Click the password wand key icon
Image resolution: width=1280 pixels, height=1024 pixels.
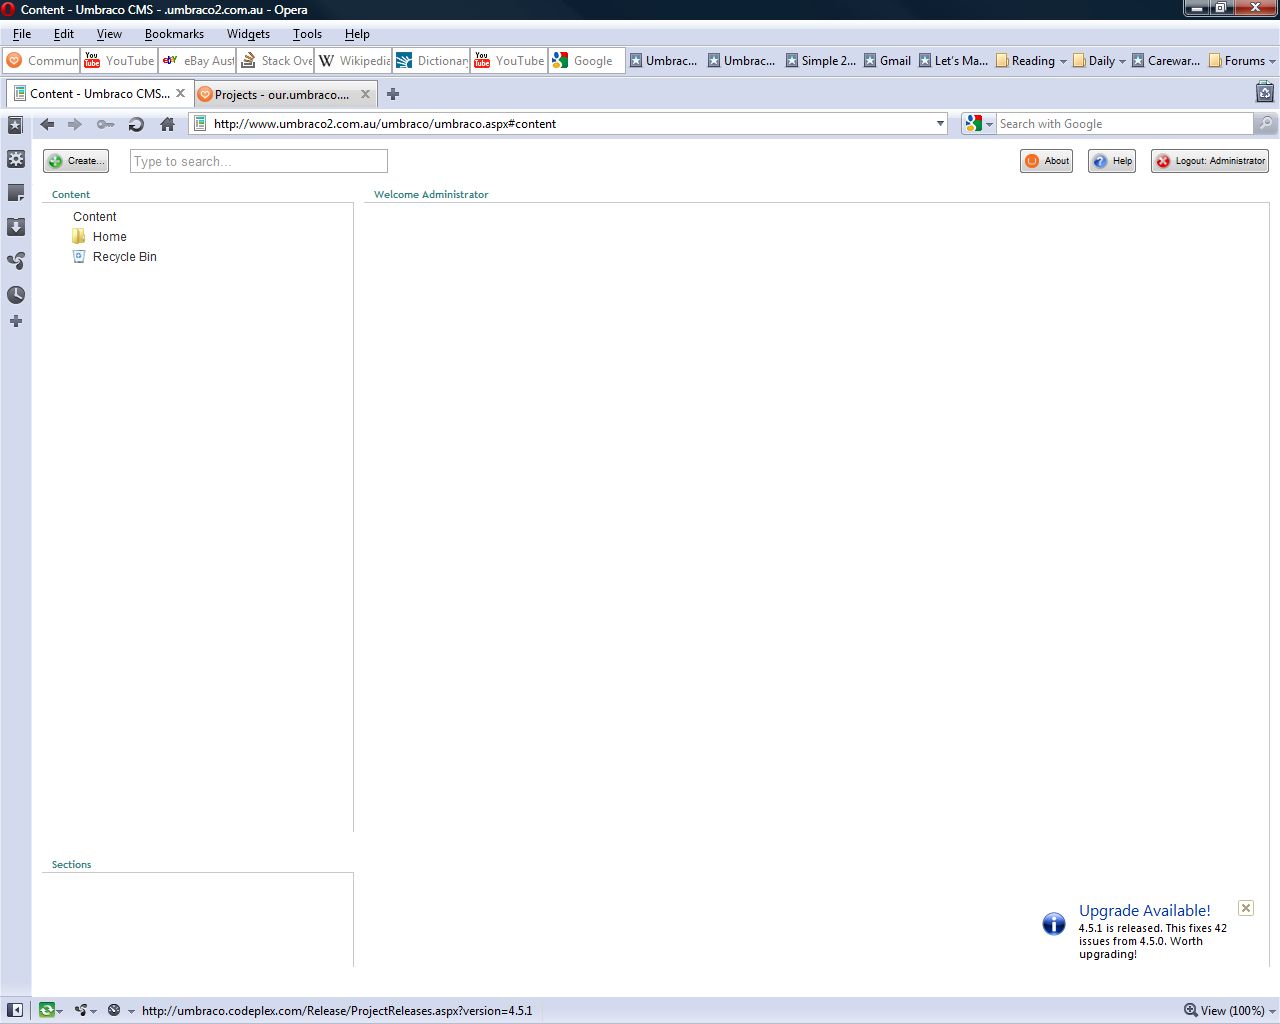[x=105, y=124]
